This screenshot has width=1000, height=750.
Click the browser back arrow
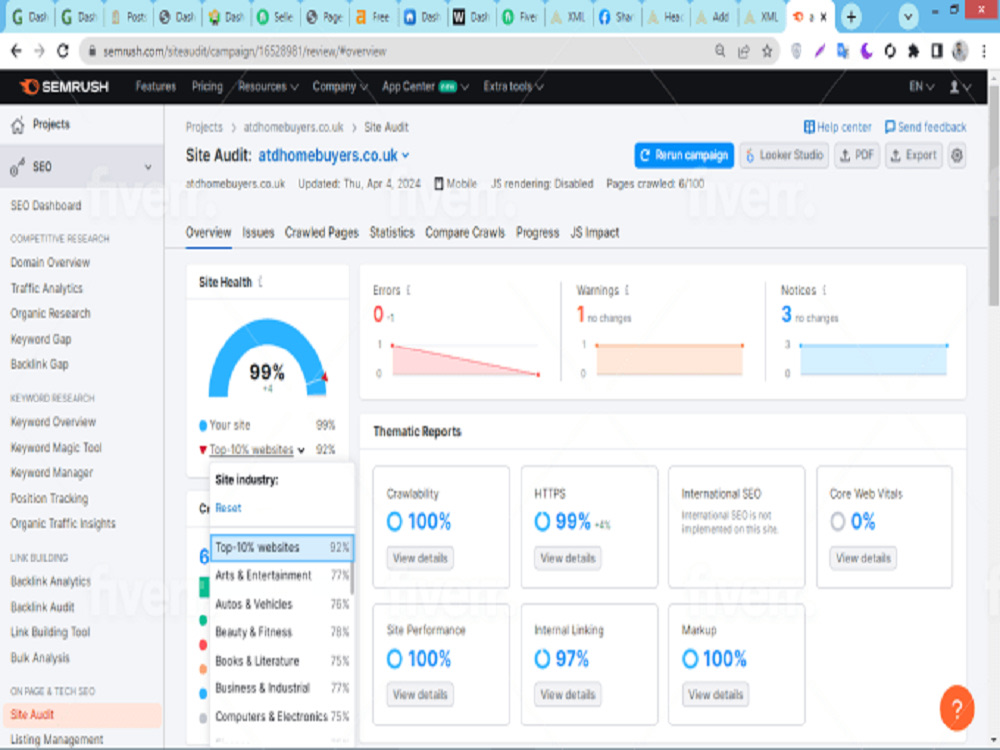click(17, 51)
